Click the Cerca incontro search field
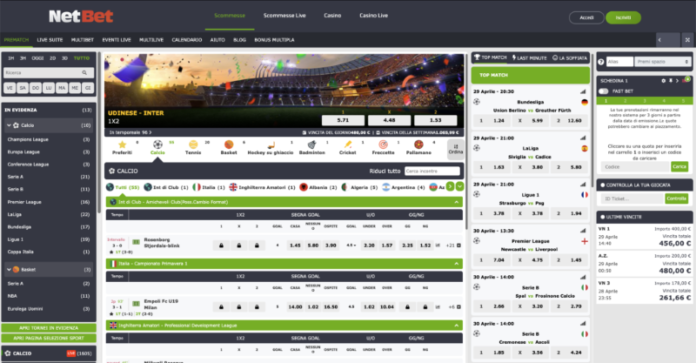 [x=432, y=171]
